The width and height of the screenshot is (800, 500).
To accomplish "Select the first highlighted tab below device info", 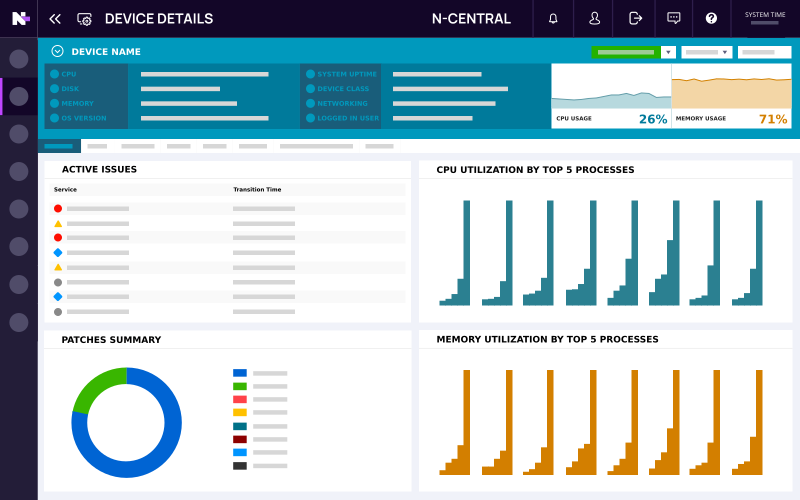I will point(59,146).
